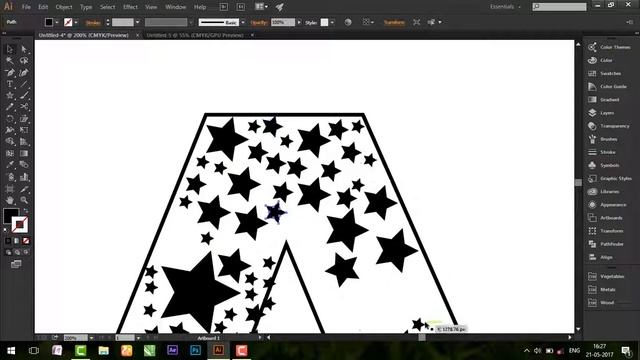Viewport: 640px width, 360px height.
Task: Open the Metals swatch library panel
Action: coord(608,289)
